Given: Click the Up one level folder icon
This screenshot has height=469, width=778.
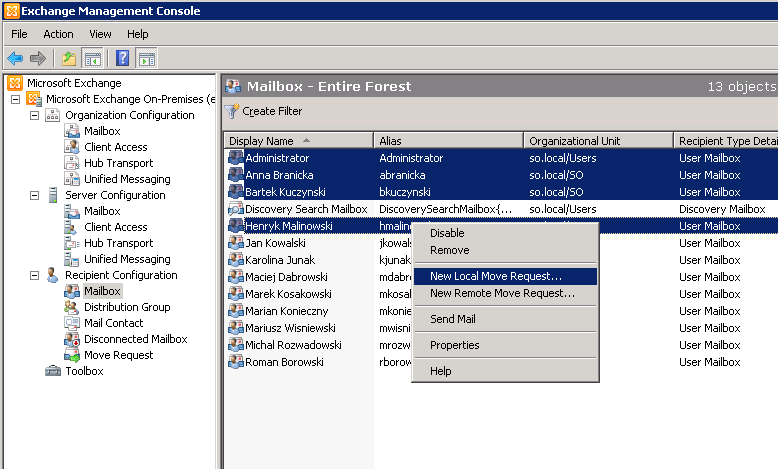Looking at the screenshot, I should tap(69, 59).
